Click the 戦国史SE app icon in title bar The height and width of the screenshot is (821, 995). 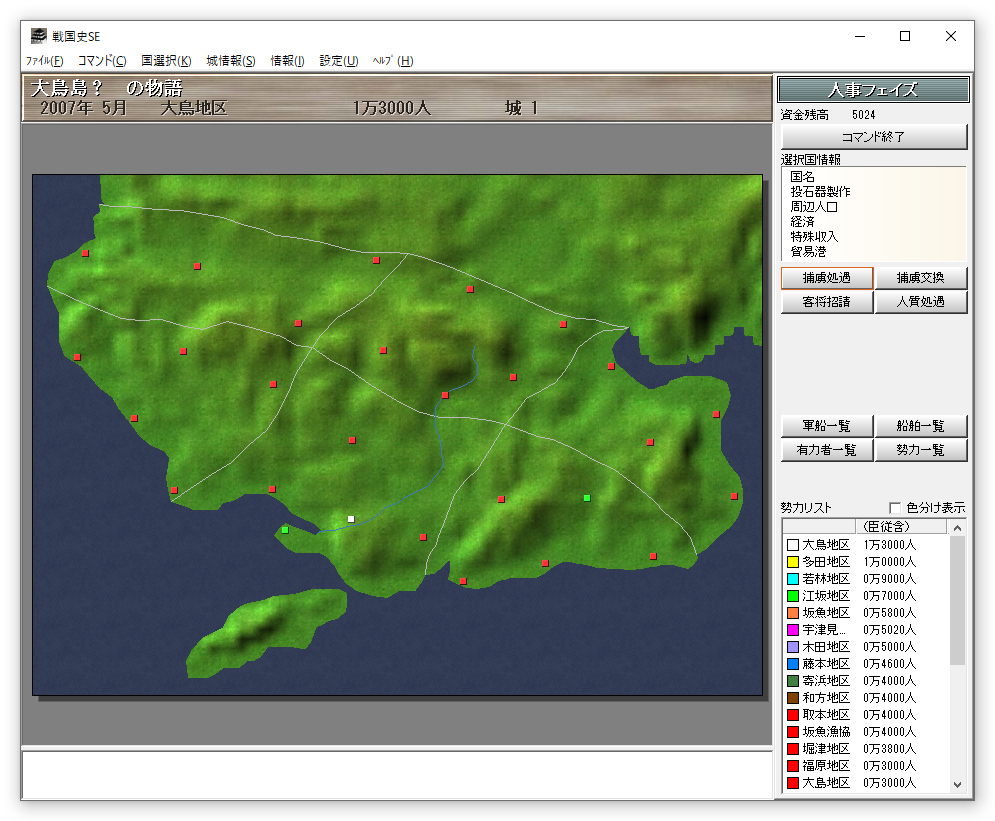click(38, 36)
